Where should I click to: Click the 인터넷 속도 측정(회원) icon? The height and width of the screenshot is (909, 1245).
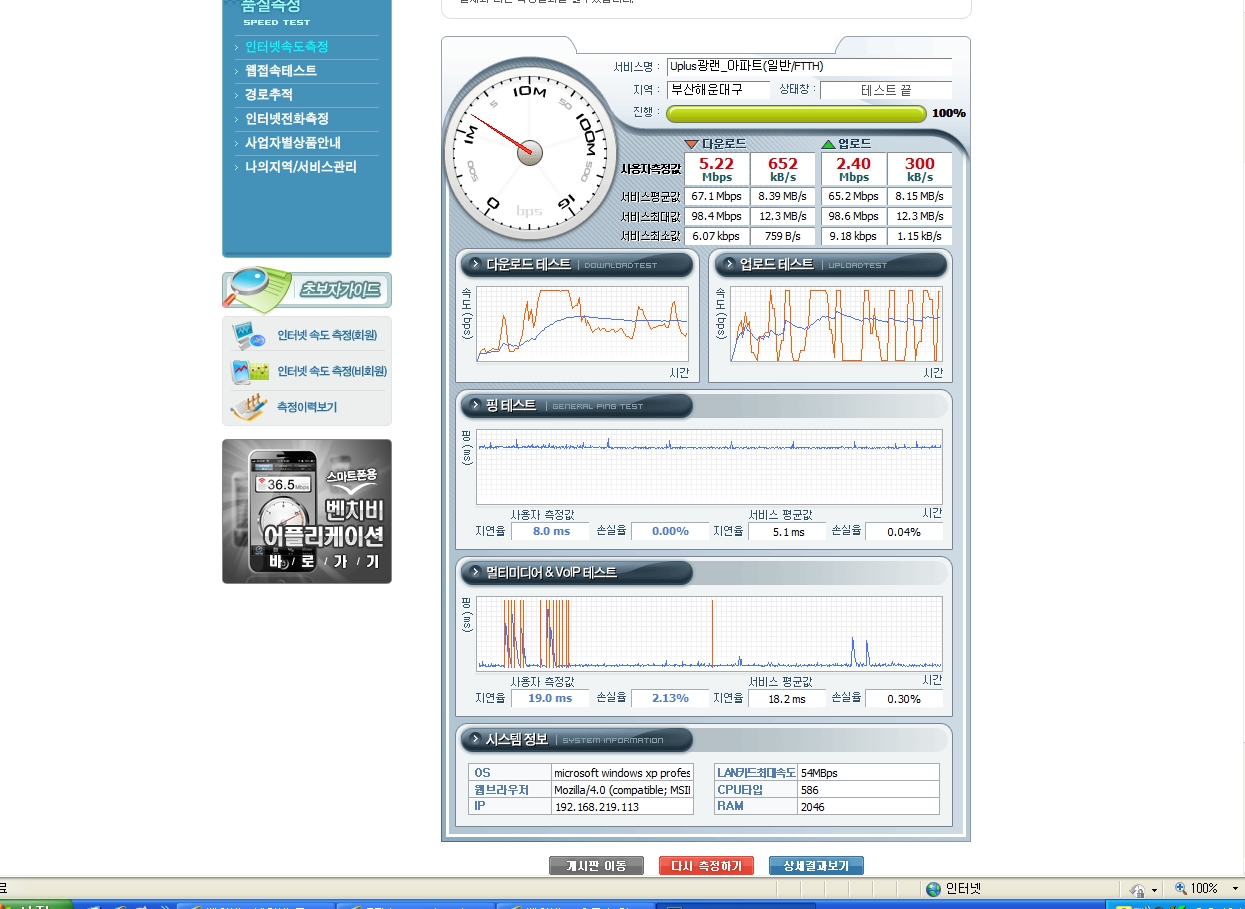coord(248,335)
